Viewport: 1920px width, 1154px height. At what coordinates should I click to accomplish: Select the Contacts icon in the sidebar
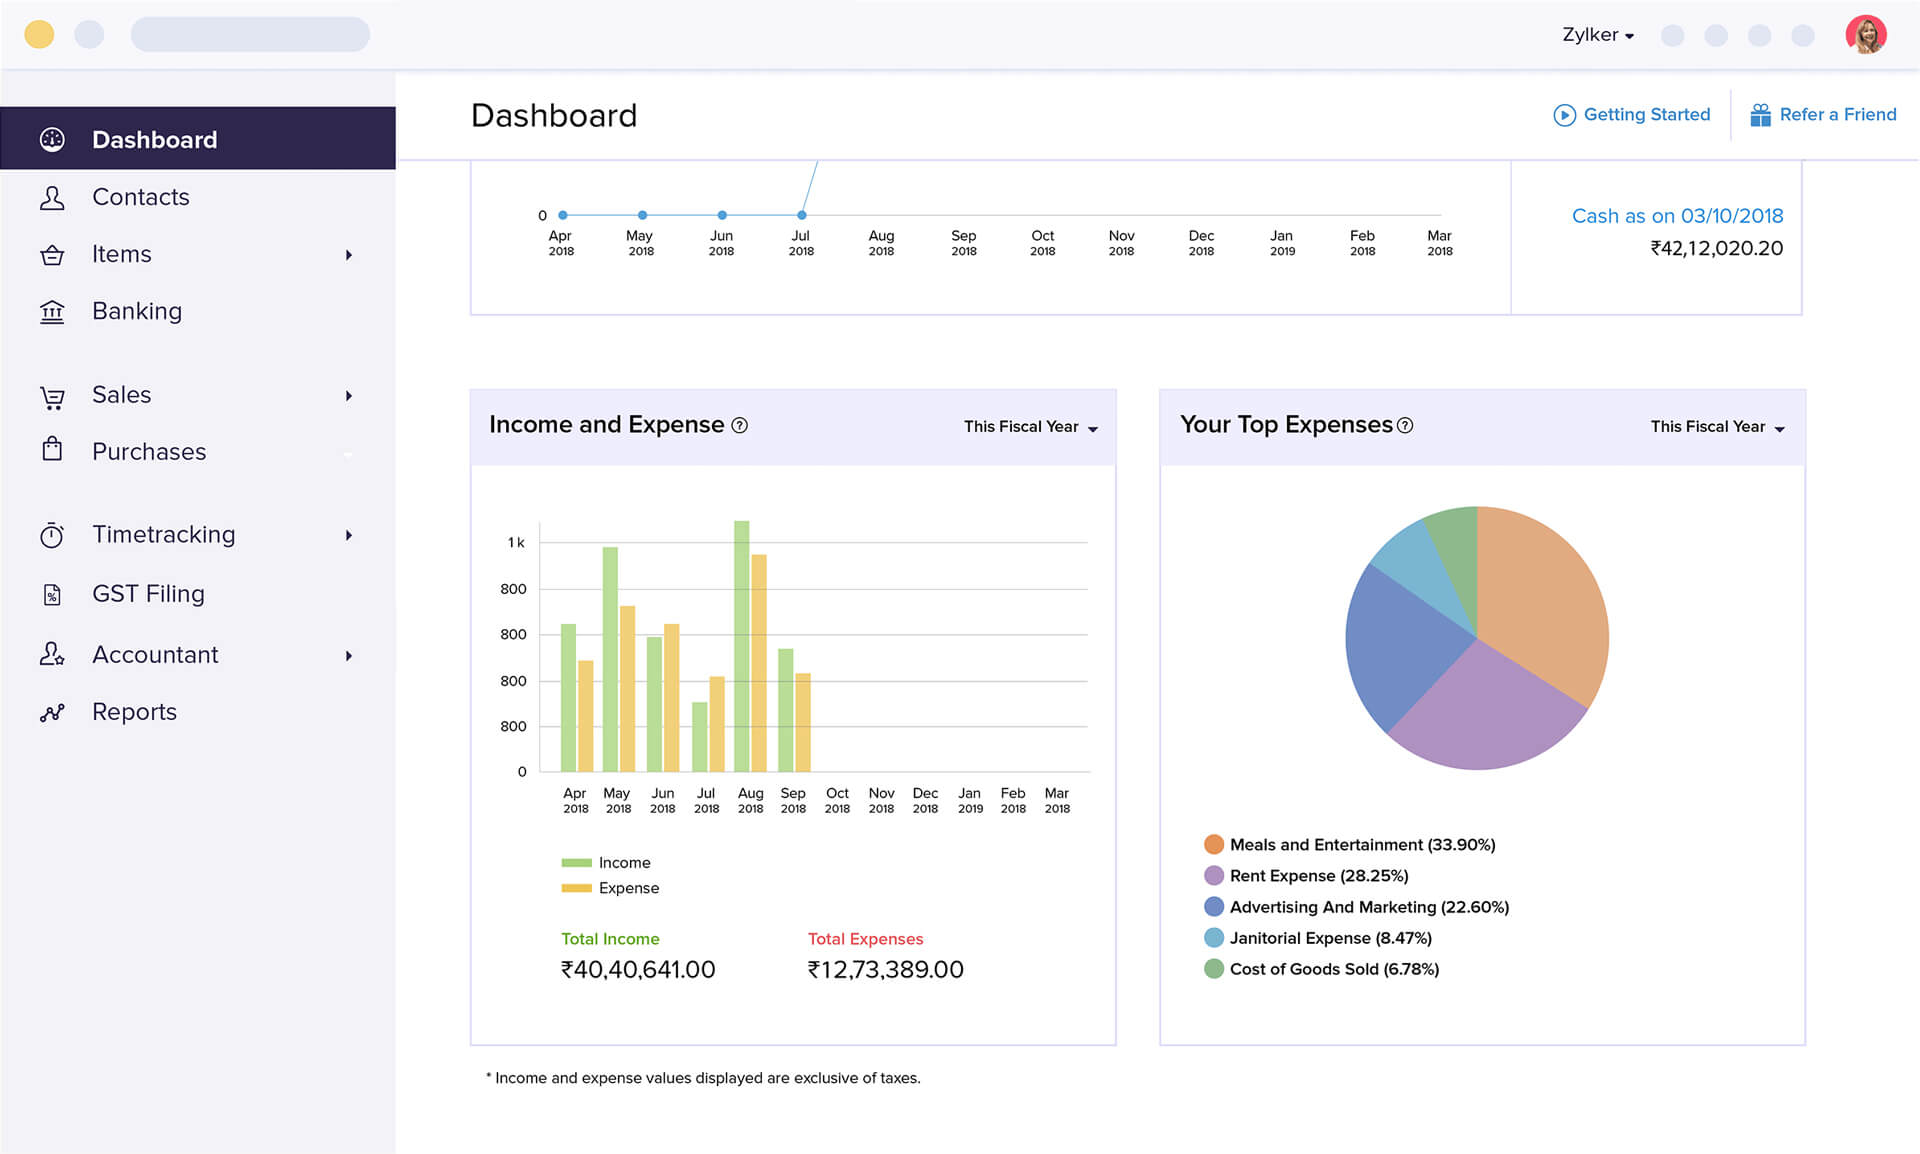point(53,197)
